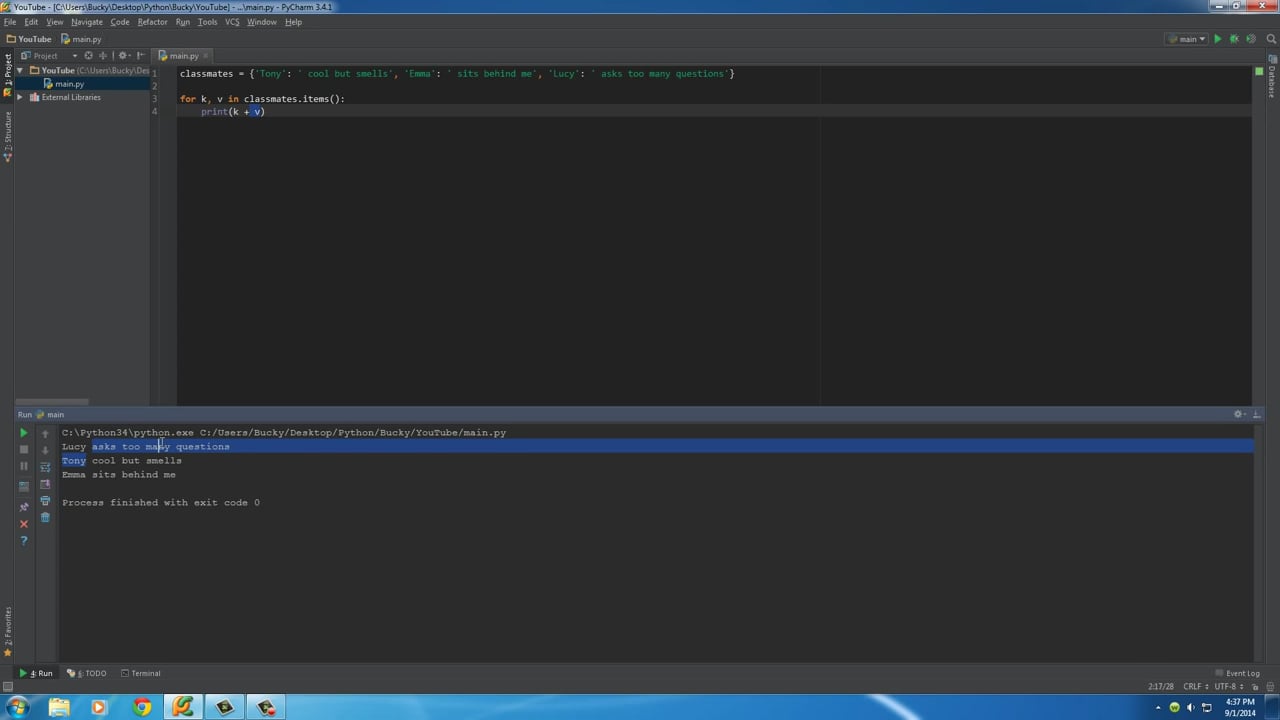Move down stack trace arrow
This screenshot has height=720, width=1280.
[45, 450]
